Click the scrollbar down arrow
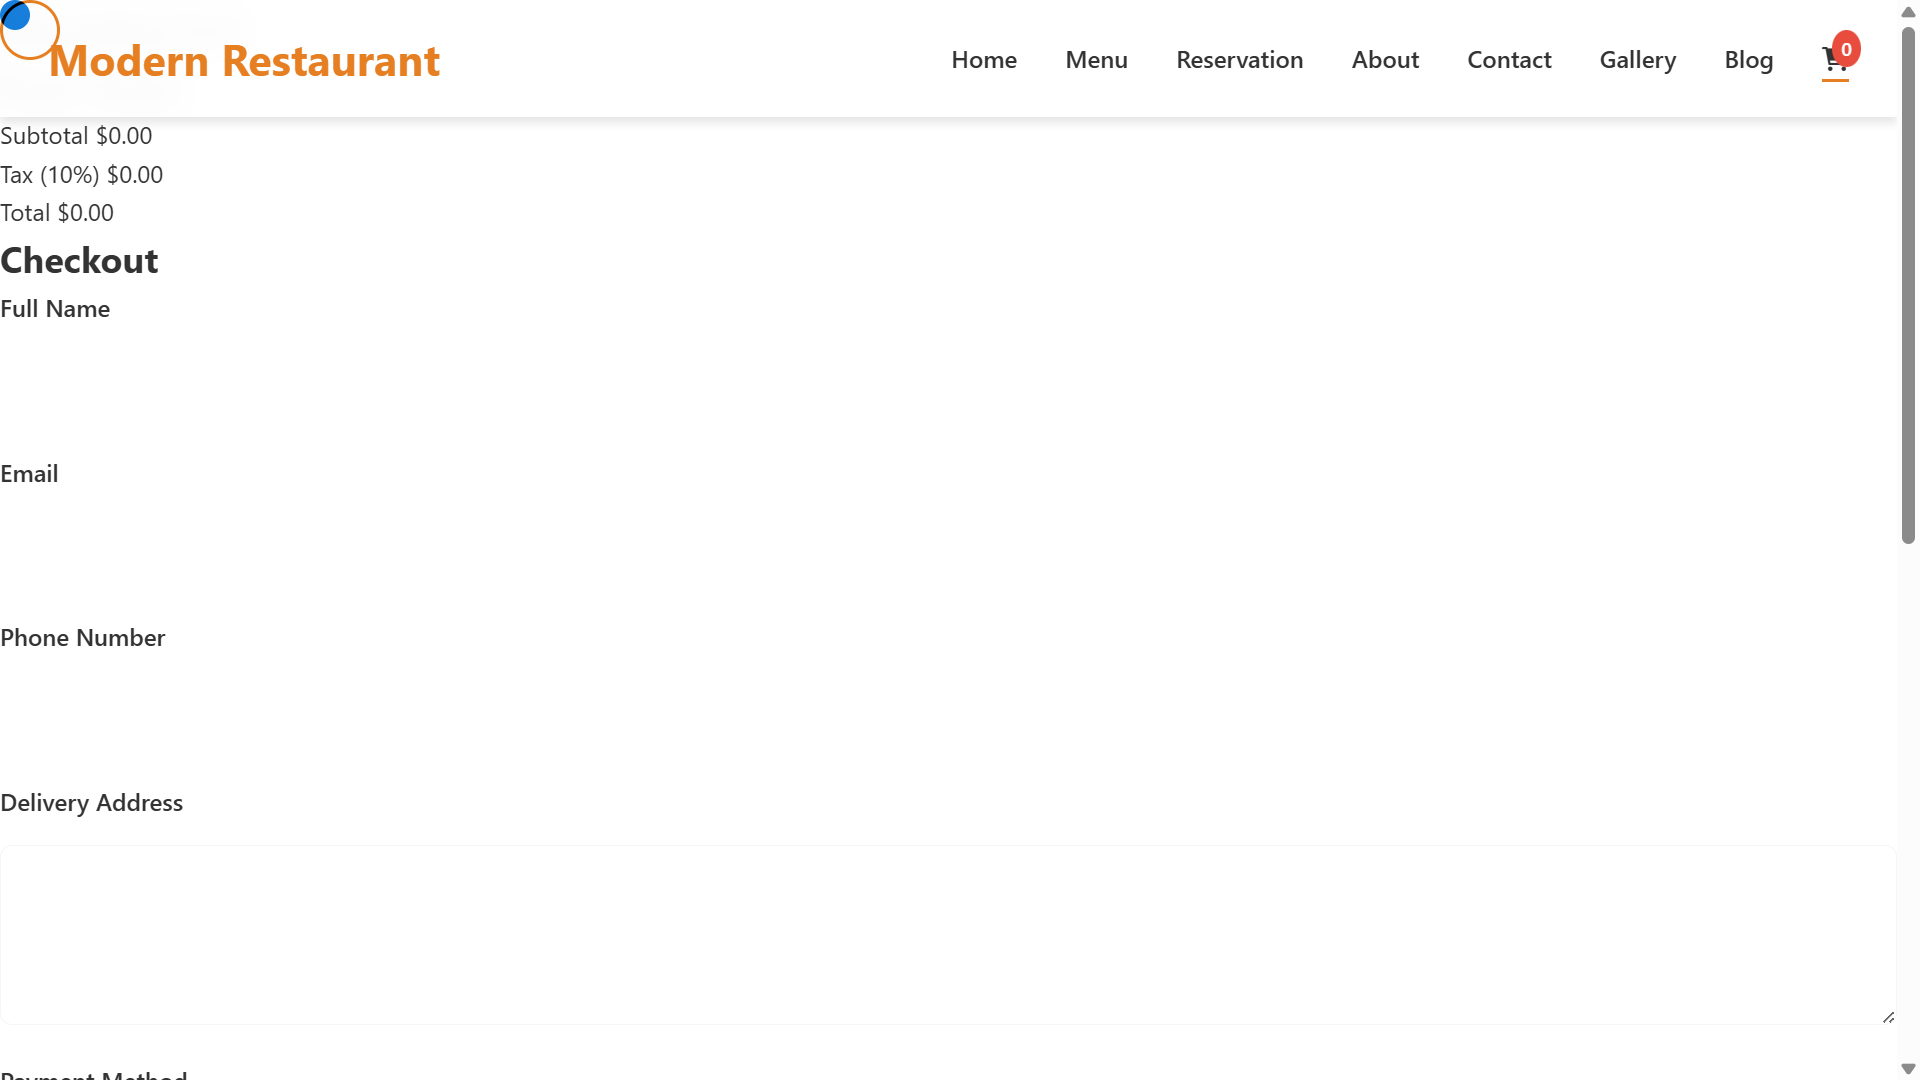 1908,1069
